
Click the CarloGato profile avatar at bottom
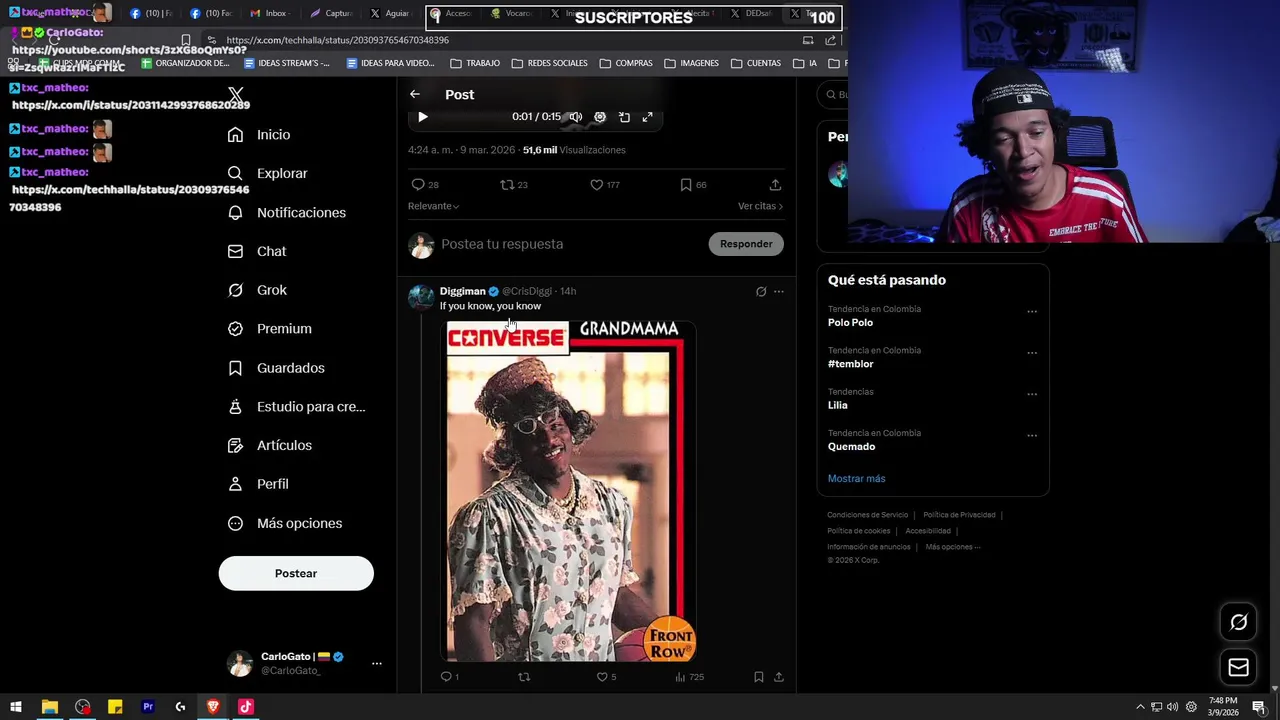click(x=240, y=663)
